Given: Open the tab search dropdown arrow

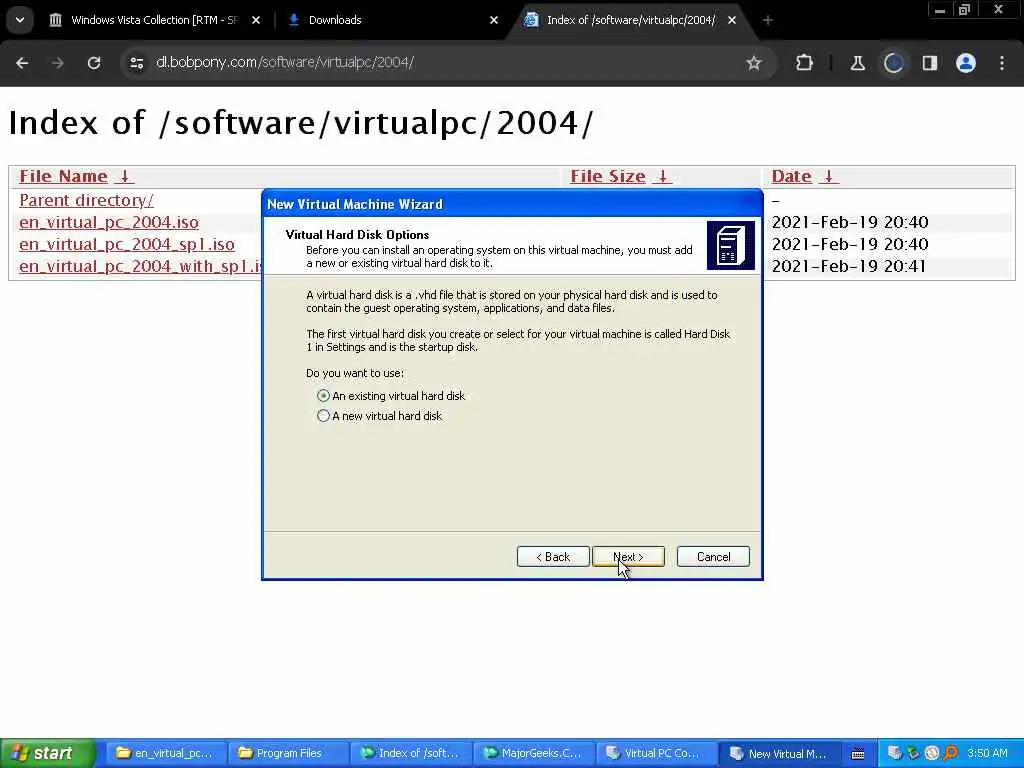Looking at the screenshot, I should pyautogui.click(x=20, y=20).
